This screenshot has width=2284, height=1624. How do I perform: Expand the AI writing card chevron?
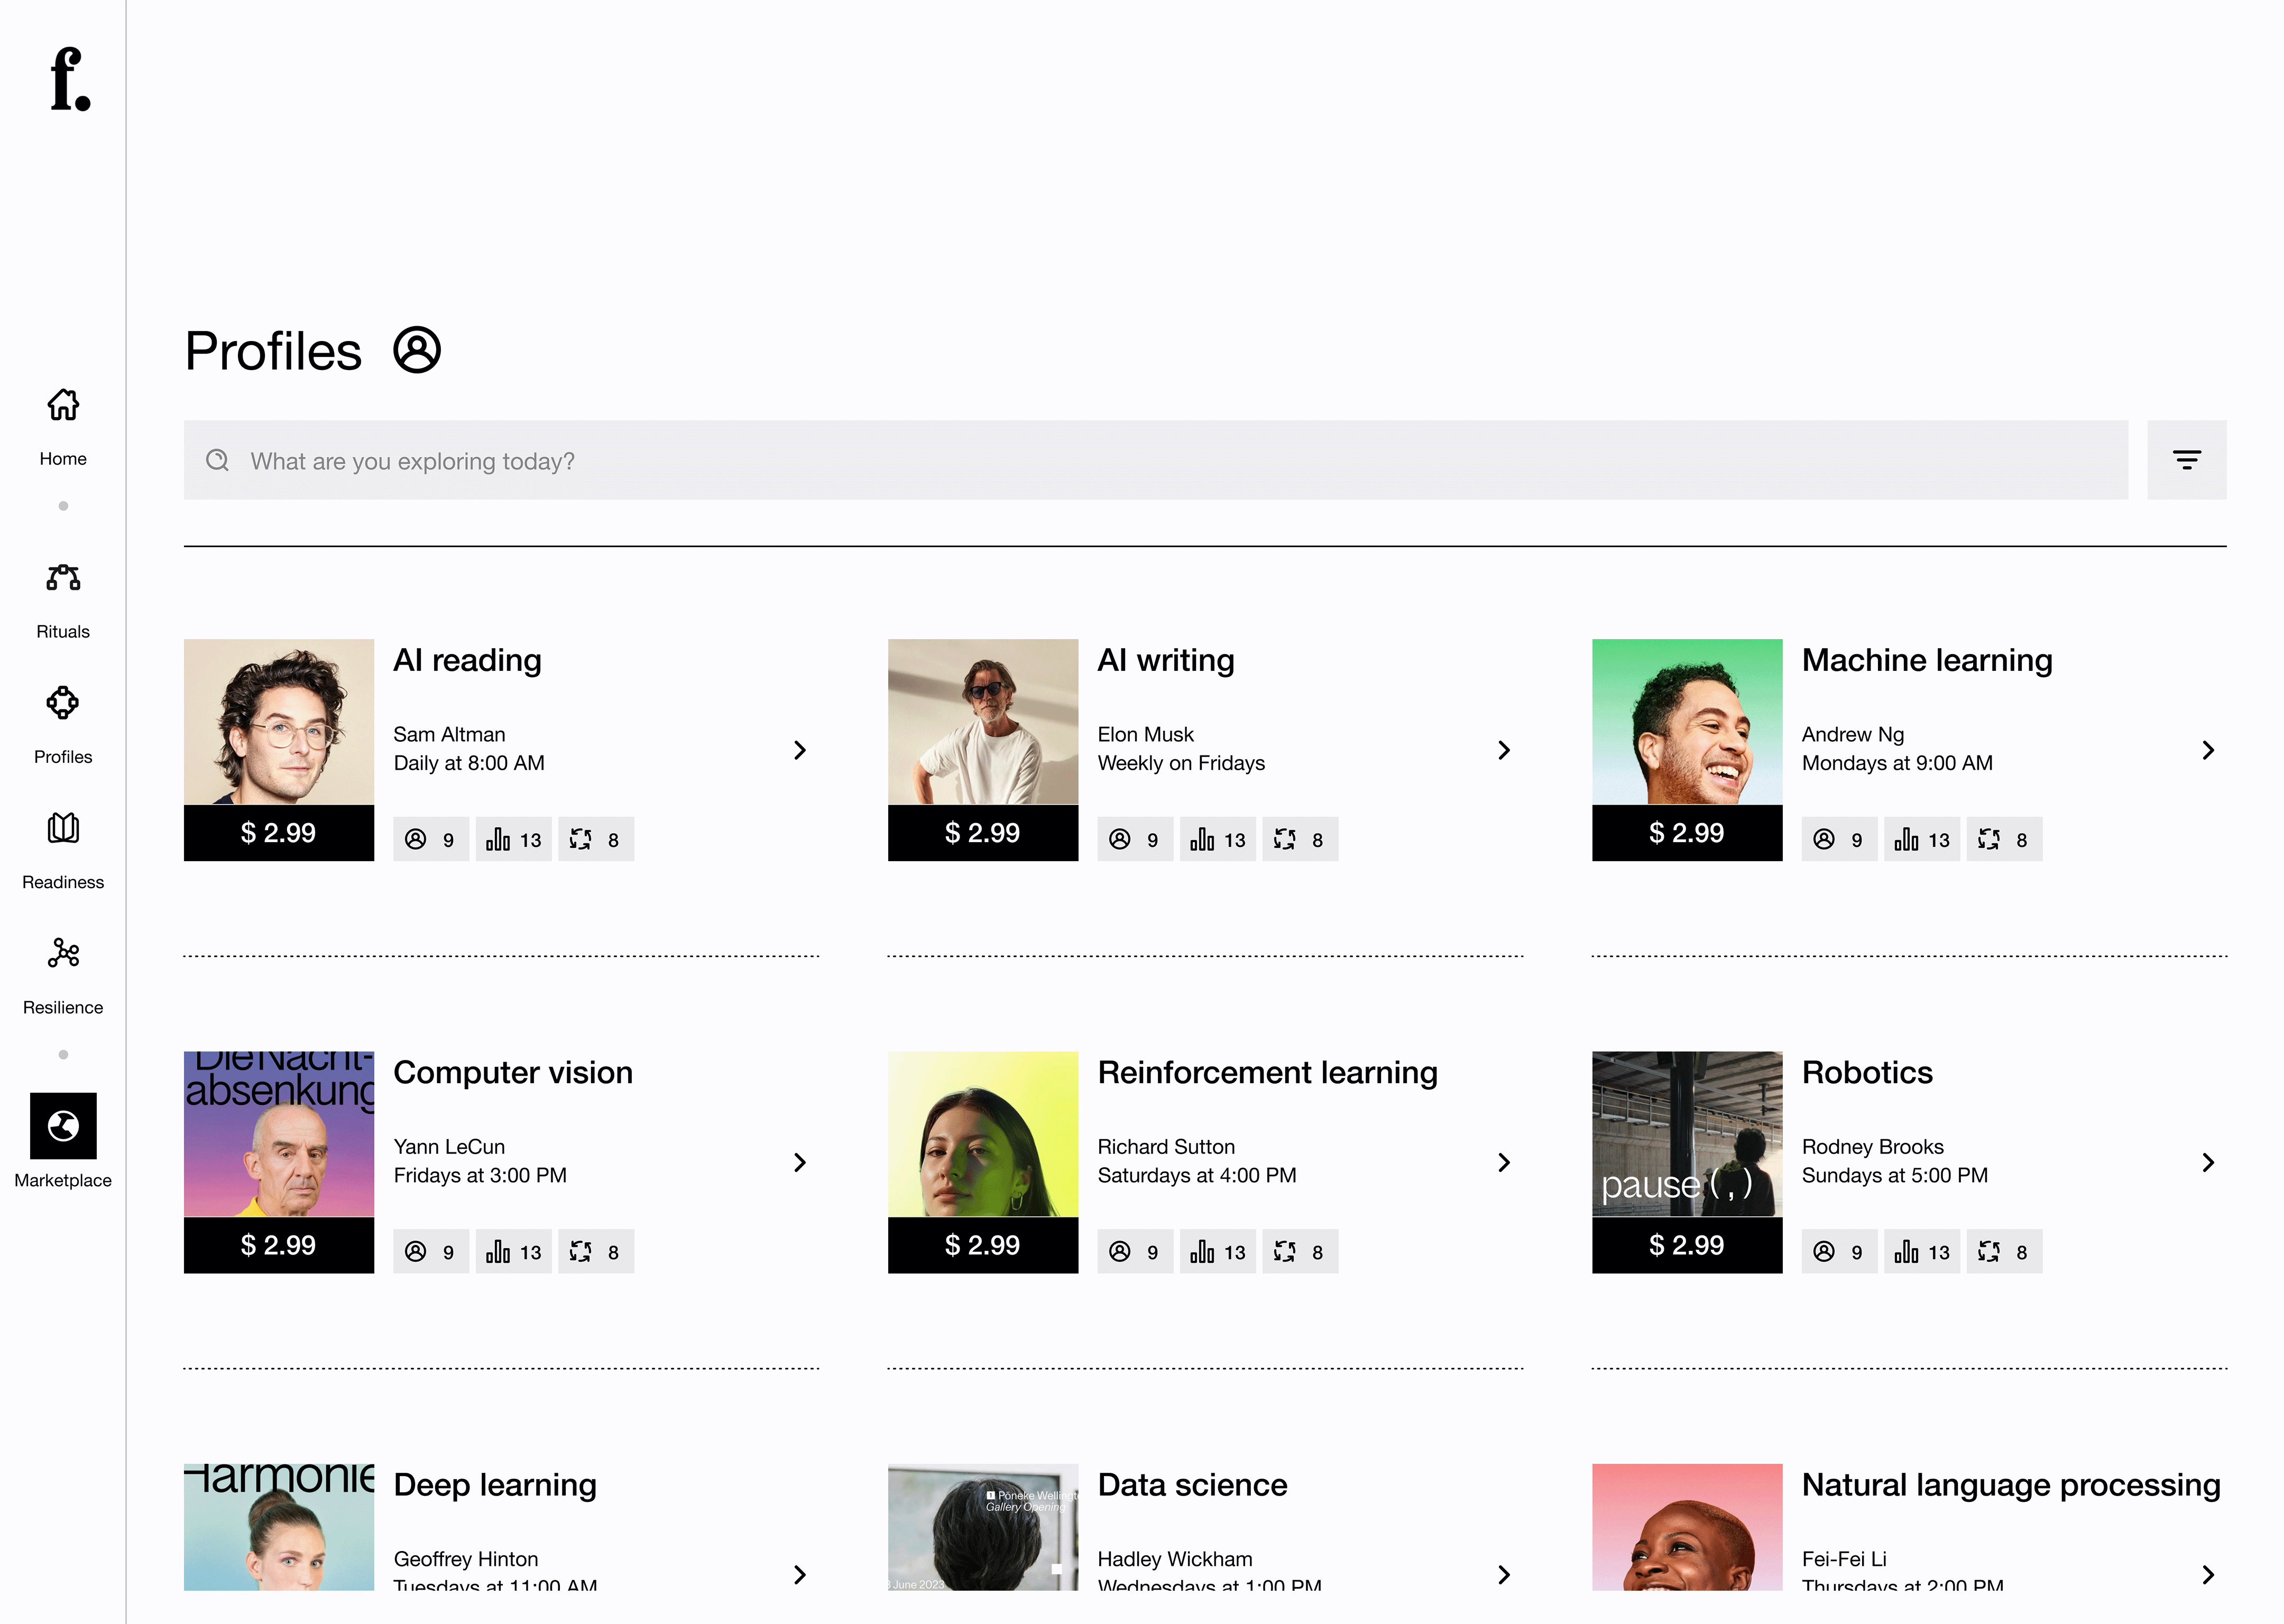pos(1503,750)
